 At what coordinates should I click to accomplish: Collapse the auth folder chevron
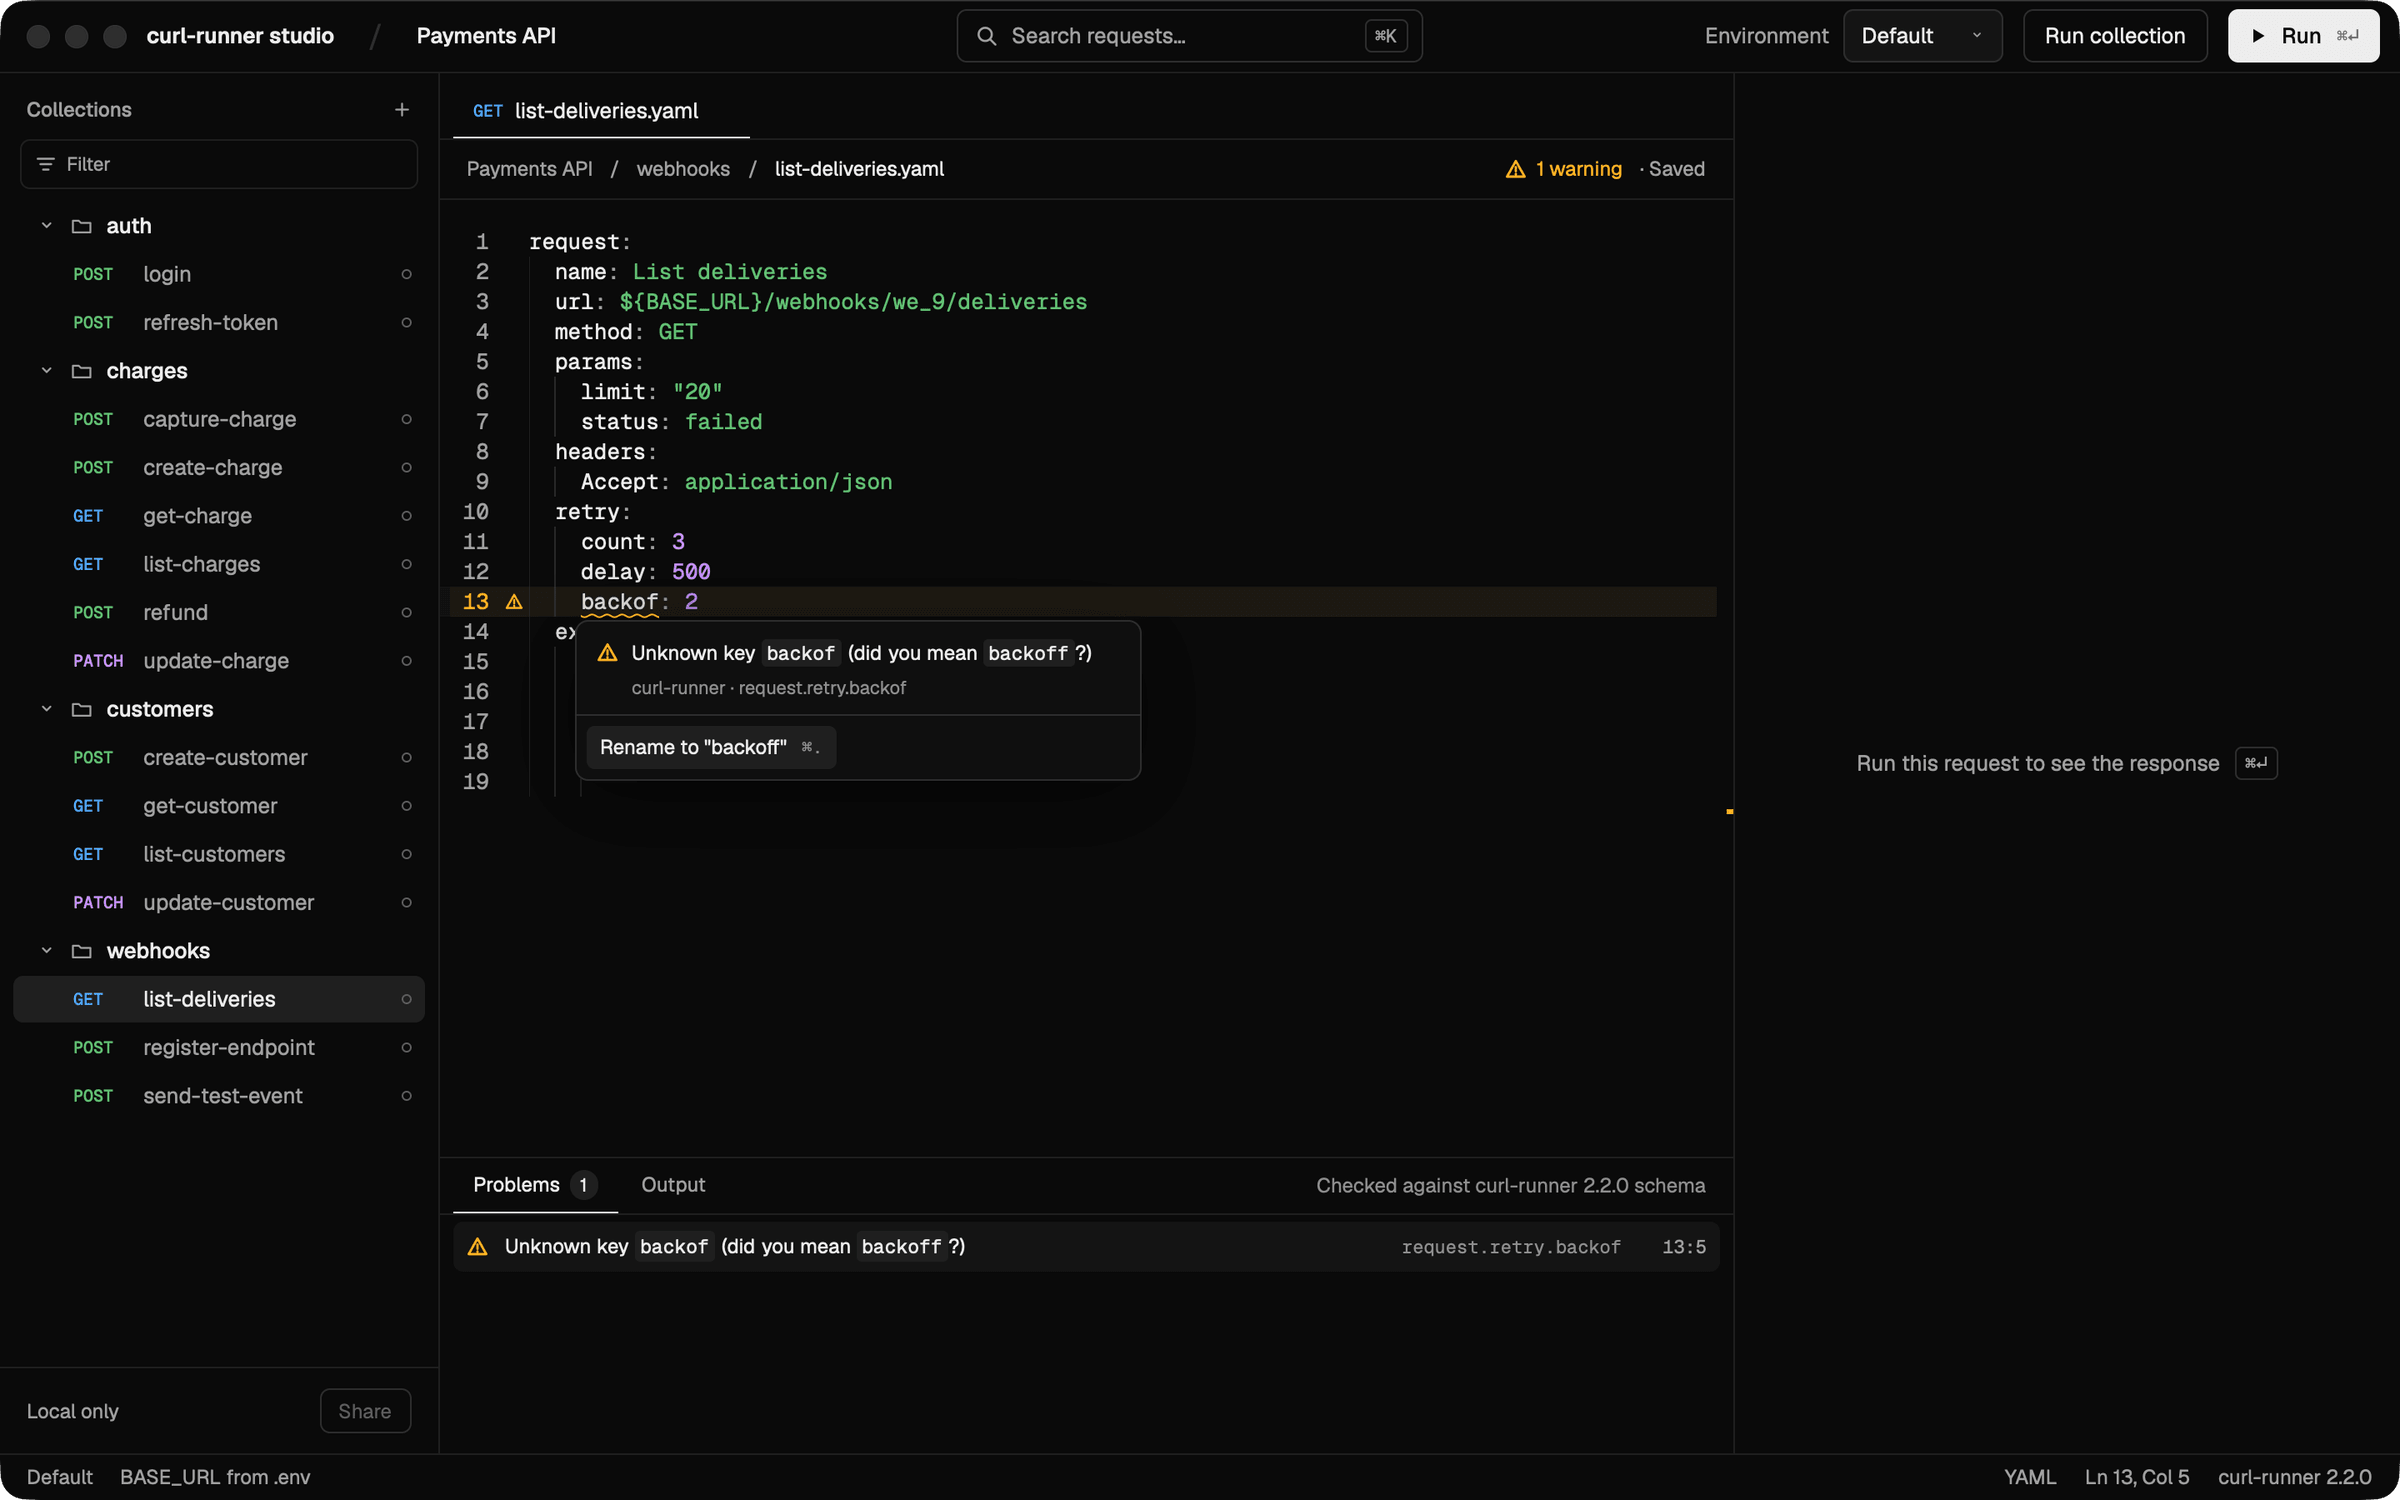pyautogui.click(x=46, y=226)
